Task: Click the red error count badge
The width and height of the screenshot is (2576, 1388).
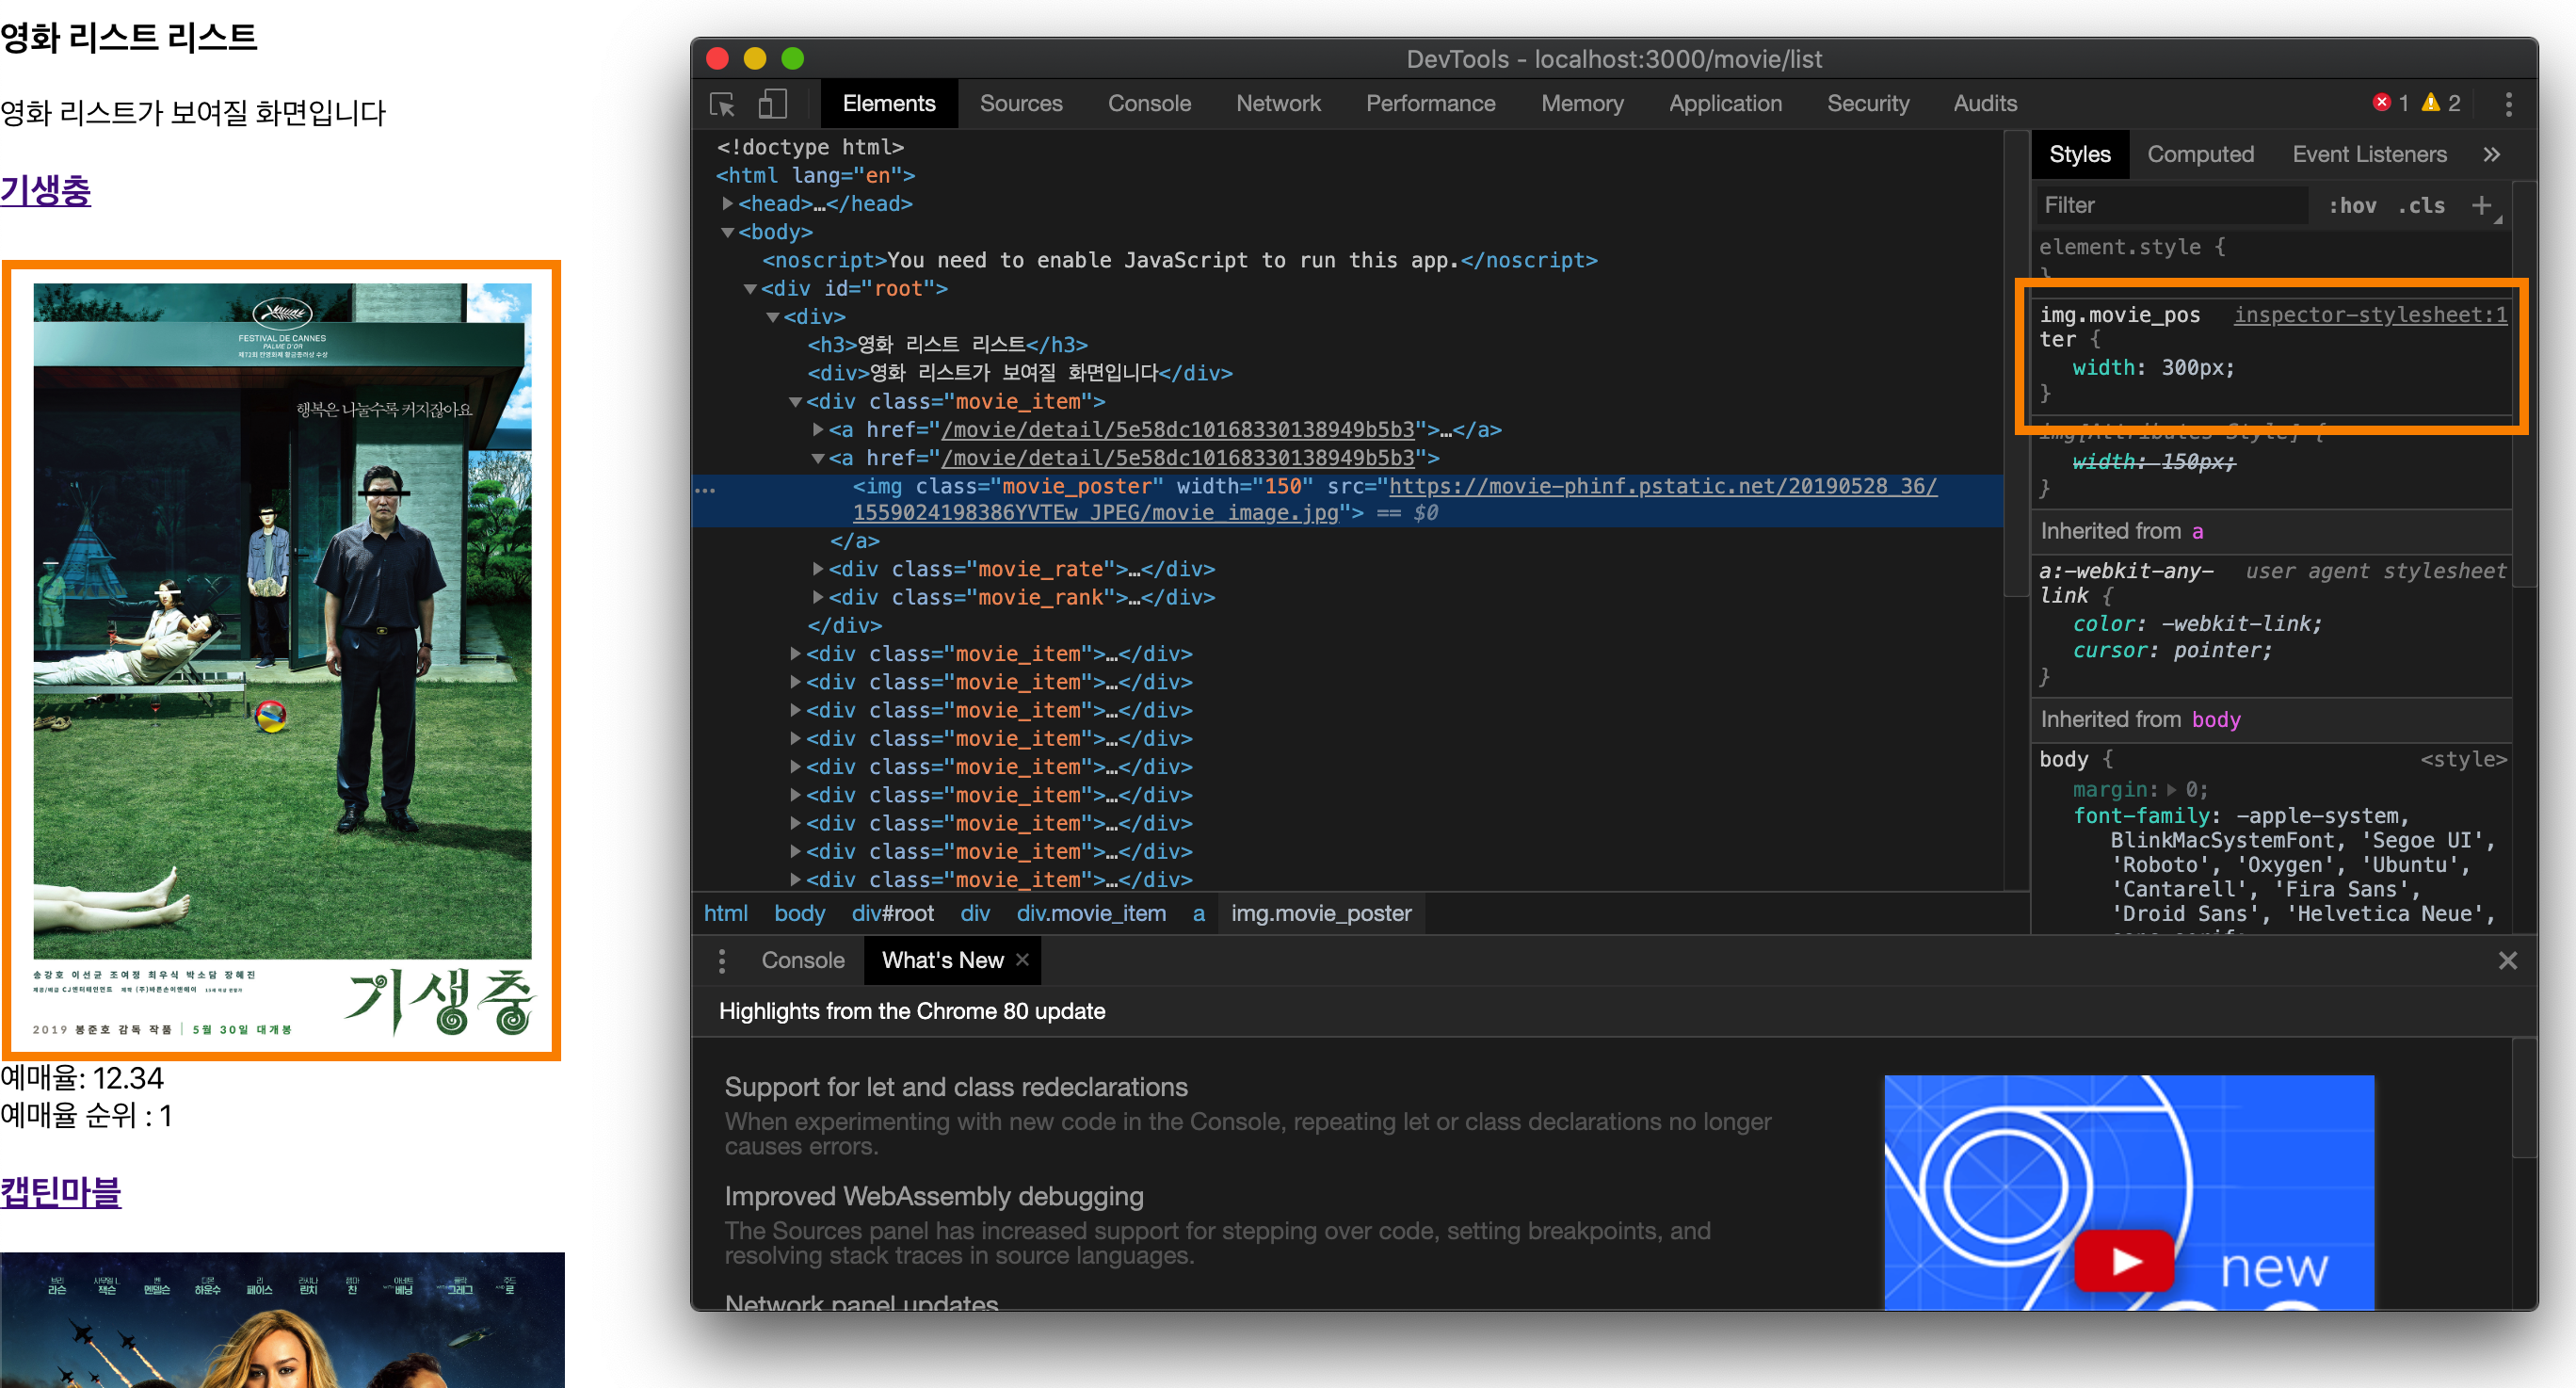Action: (x=2390, y=103)
